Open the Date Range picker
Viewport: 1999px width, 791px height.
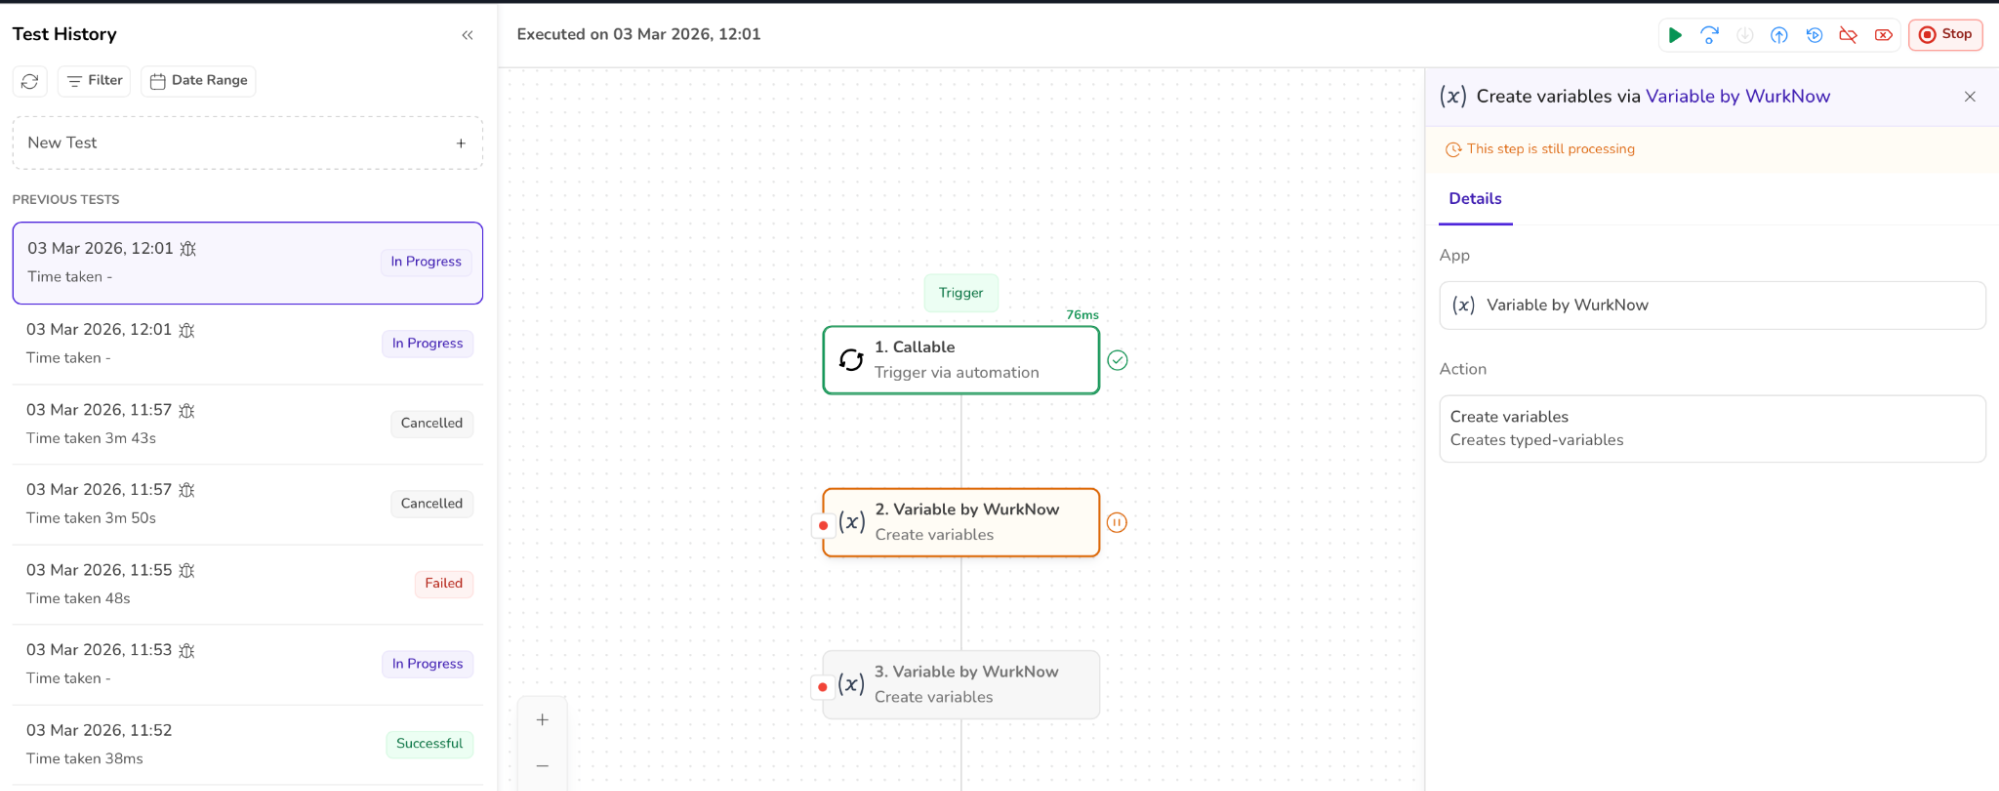[198, 81]
